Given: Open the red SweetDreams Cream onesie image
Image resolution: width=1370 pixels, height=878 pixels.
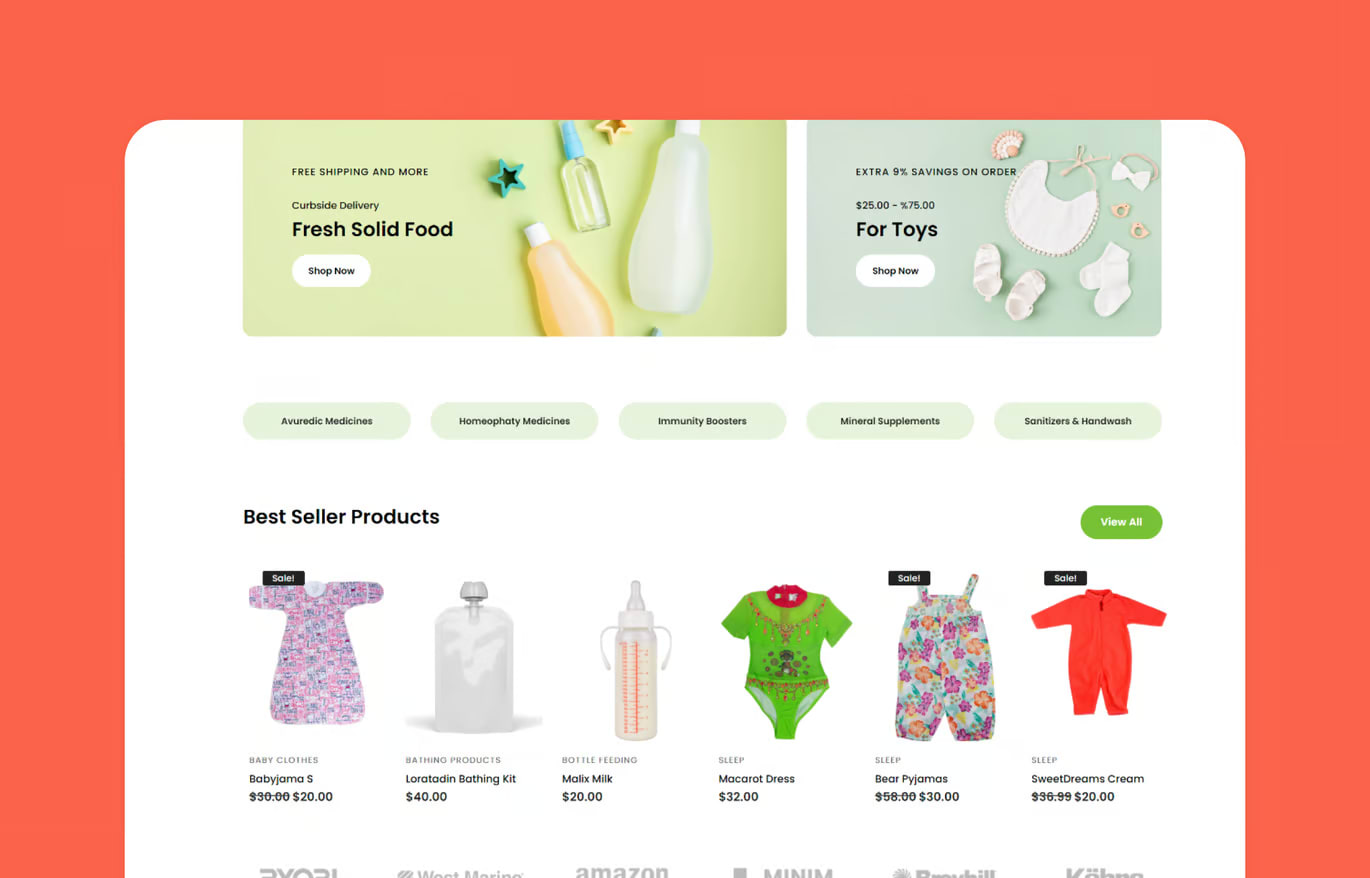Looking at the screenshot, I should pos(1098,652).
